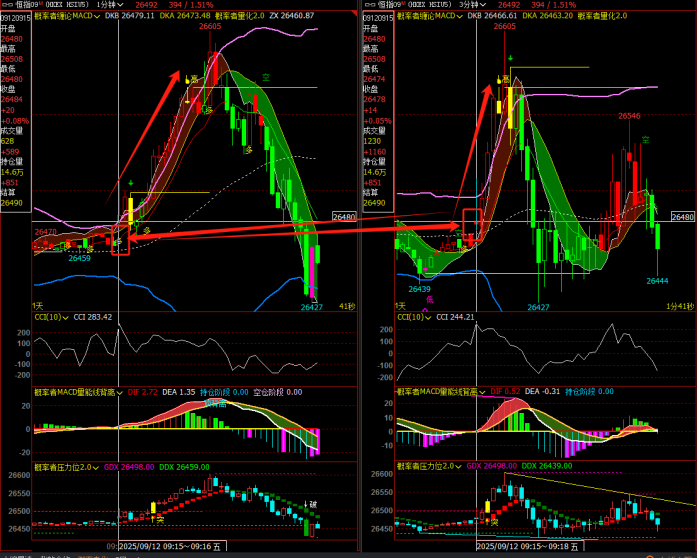Screen dimensions: 698x558
Task: Click the magenta 低 marker on right chart
Action: [x=429, y=299]
